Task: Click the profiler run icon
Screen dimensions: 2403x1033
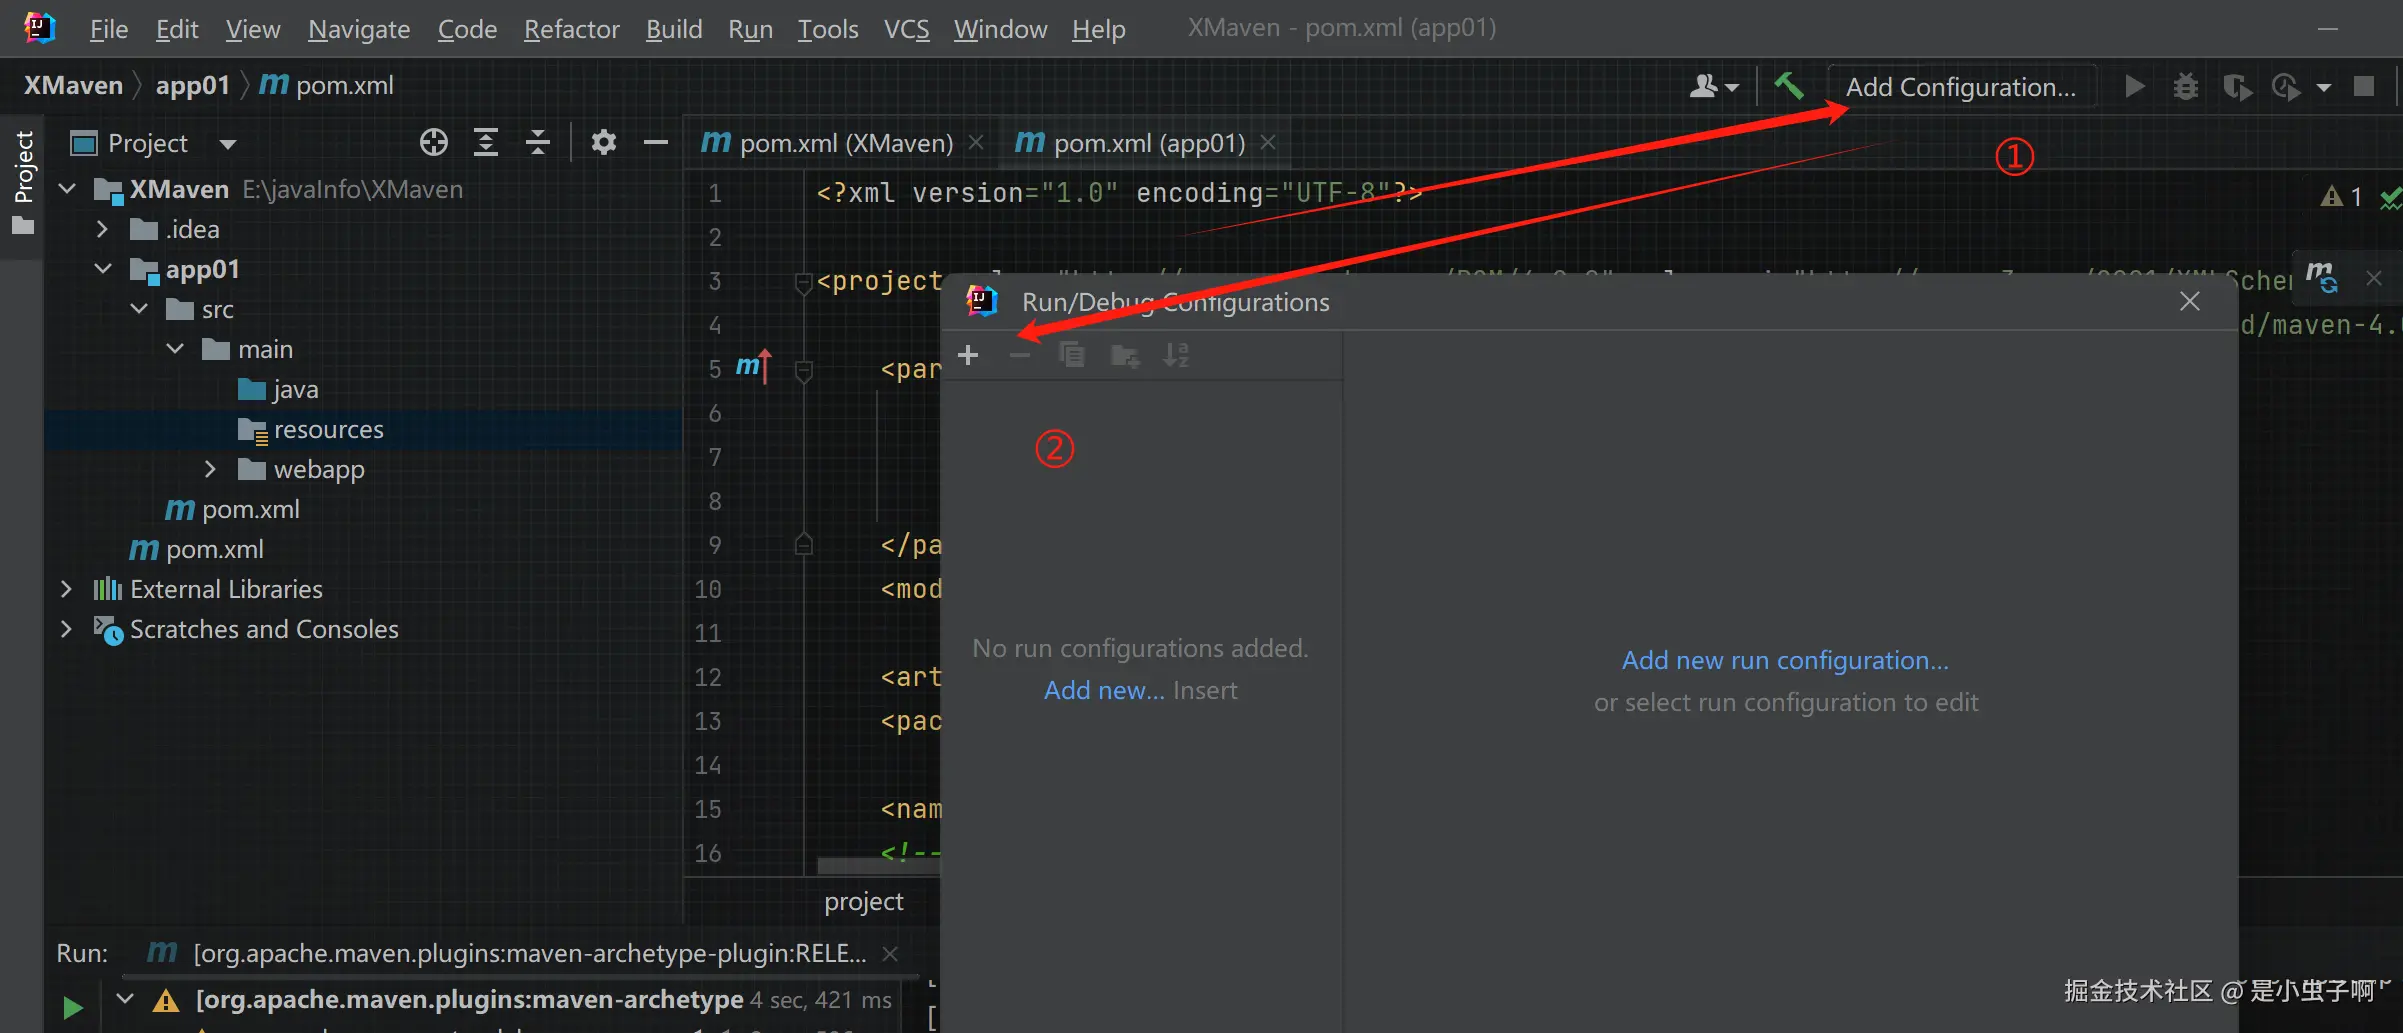Action: coord(2286,87)
